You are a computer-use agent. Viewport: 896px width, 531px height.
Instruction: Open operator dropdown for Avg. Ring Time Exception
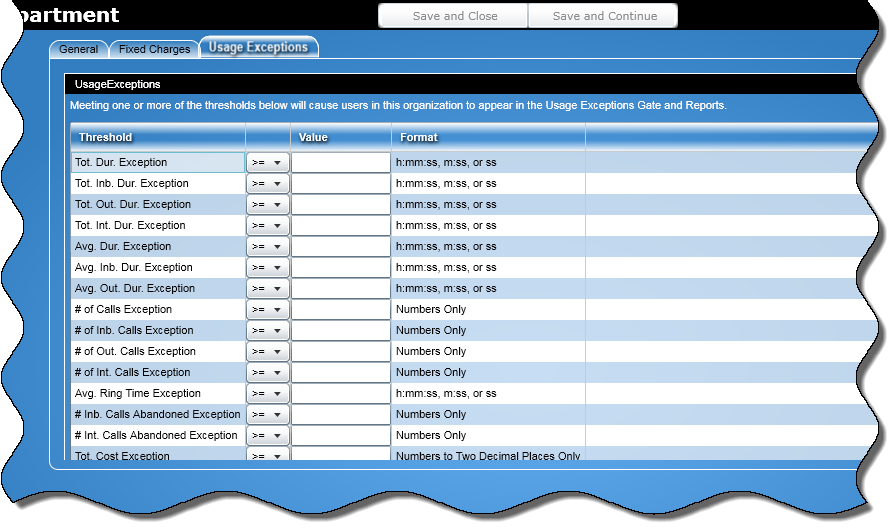tap(267, 394)
